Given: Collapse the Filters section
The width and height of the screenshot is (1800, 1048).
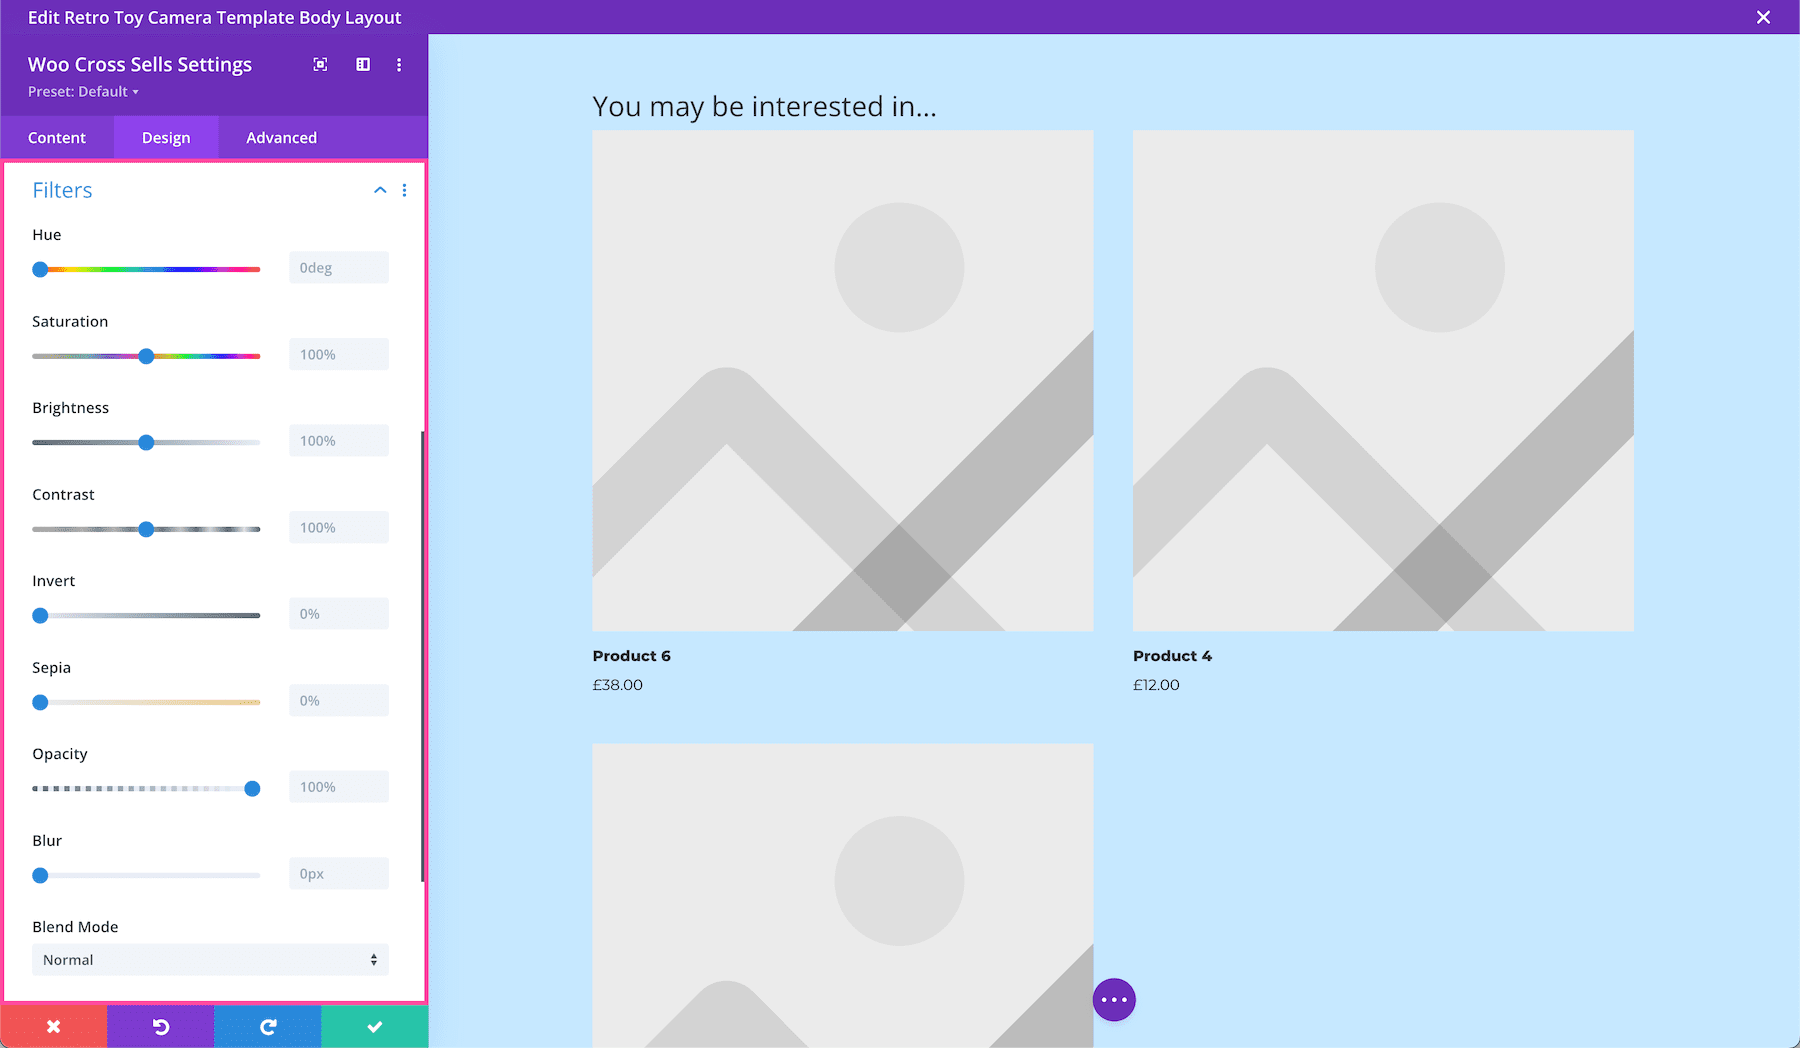Looking at the screenshot, I should point(379,189).
